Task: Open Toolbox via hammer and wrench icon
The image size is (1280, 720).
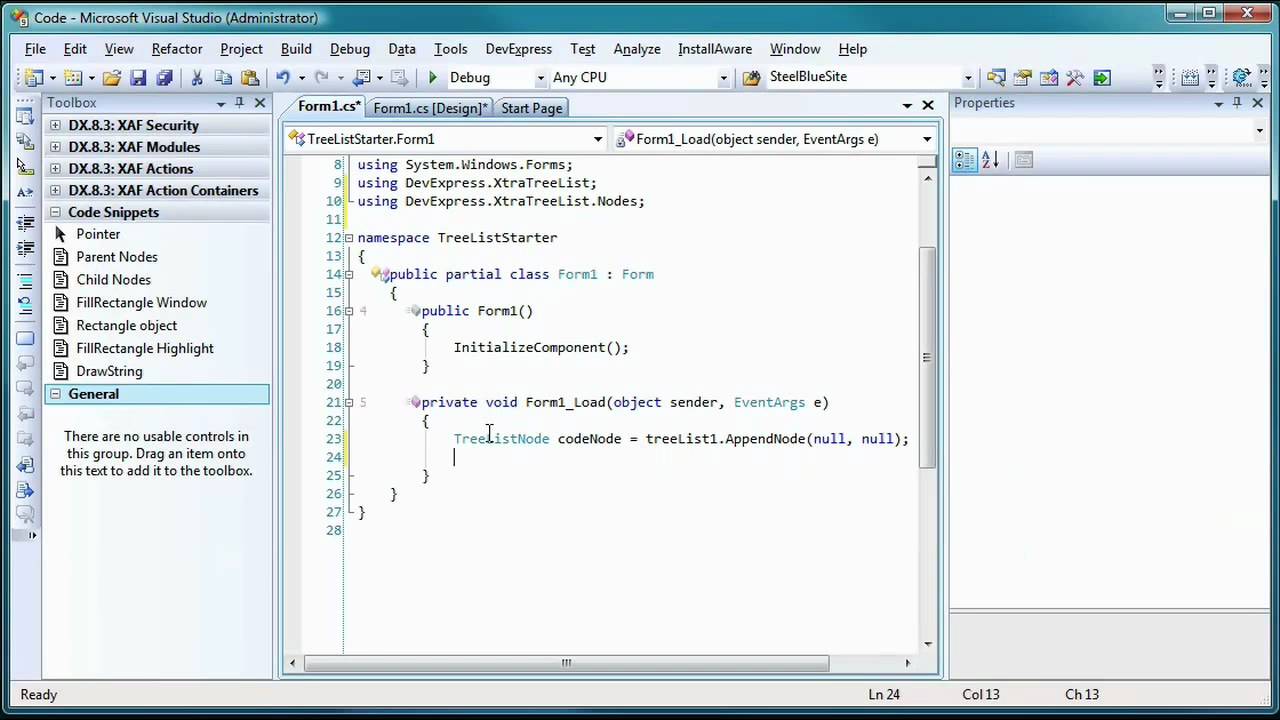Action: (x=1075, y=78)
